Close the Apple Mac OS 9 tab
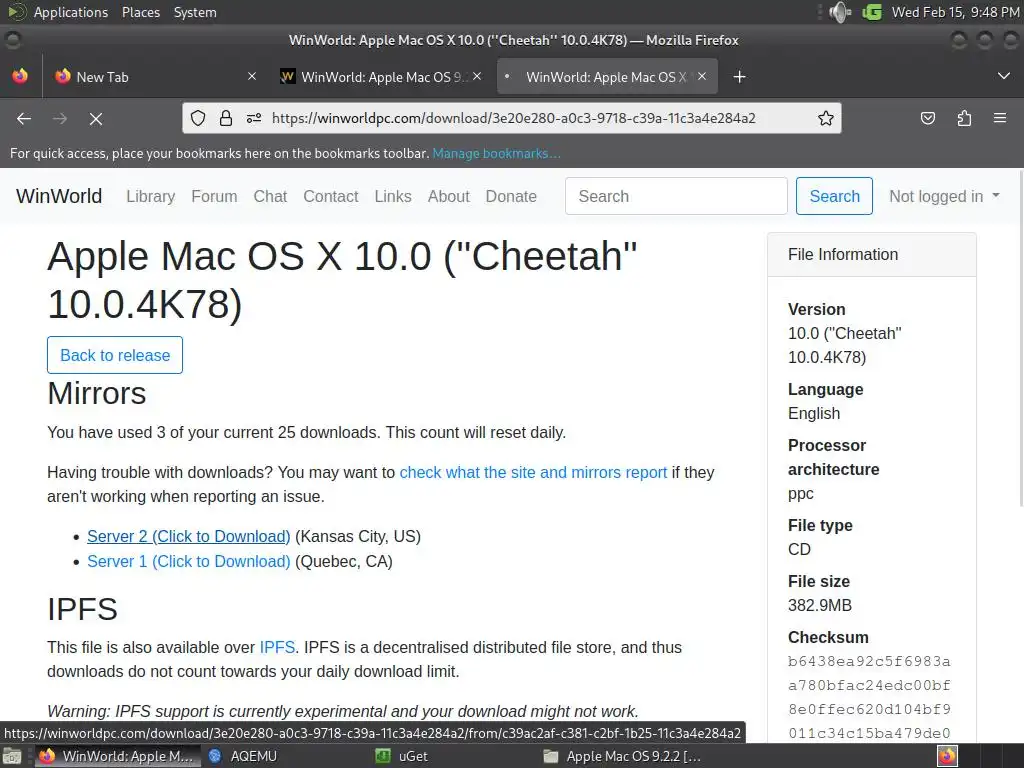The image size is (1024, 768). point(477,76)
